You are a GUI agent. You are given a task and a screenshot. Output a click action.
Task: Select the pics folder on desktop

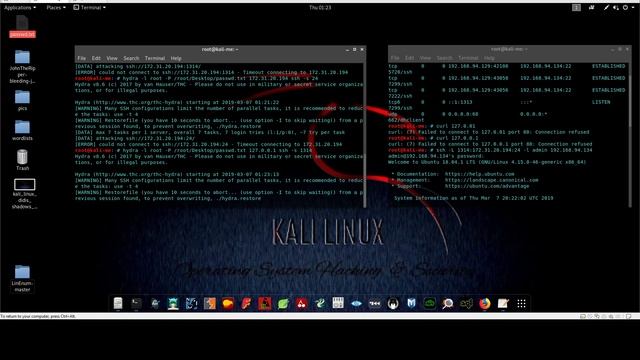coord(22,100)
